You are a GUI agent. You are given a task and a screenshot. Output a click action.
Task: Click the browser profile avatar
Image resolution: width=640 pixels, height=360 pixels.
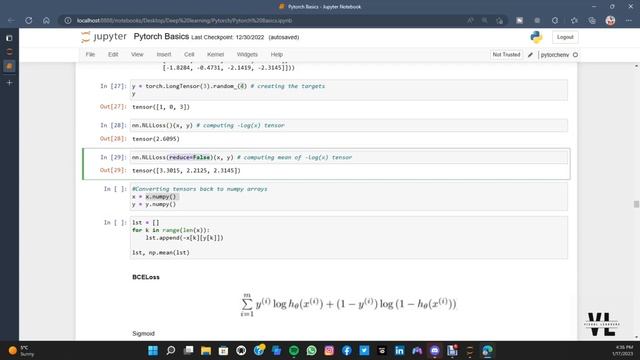point(610,20)
